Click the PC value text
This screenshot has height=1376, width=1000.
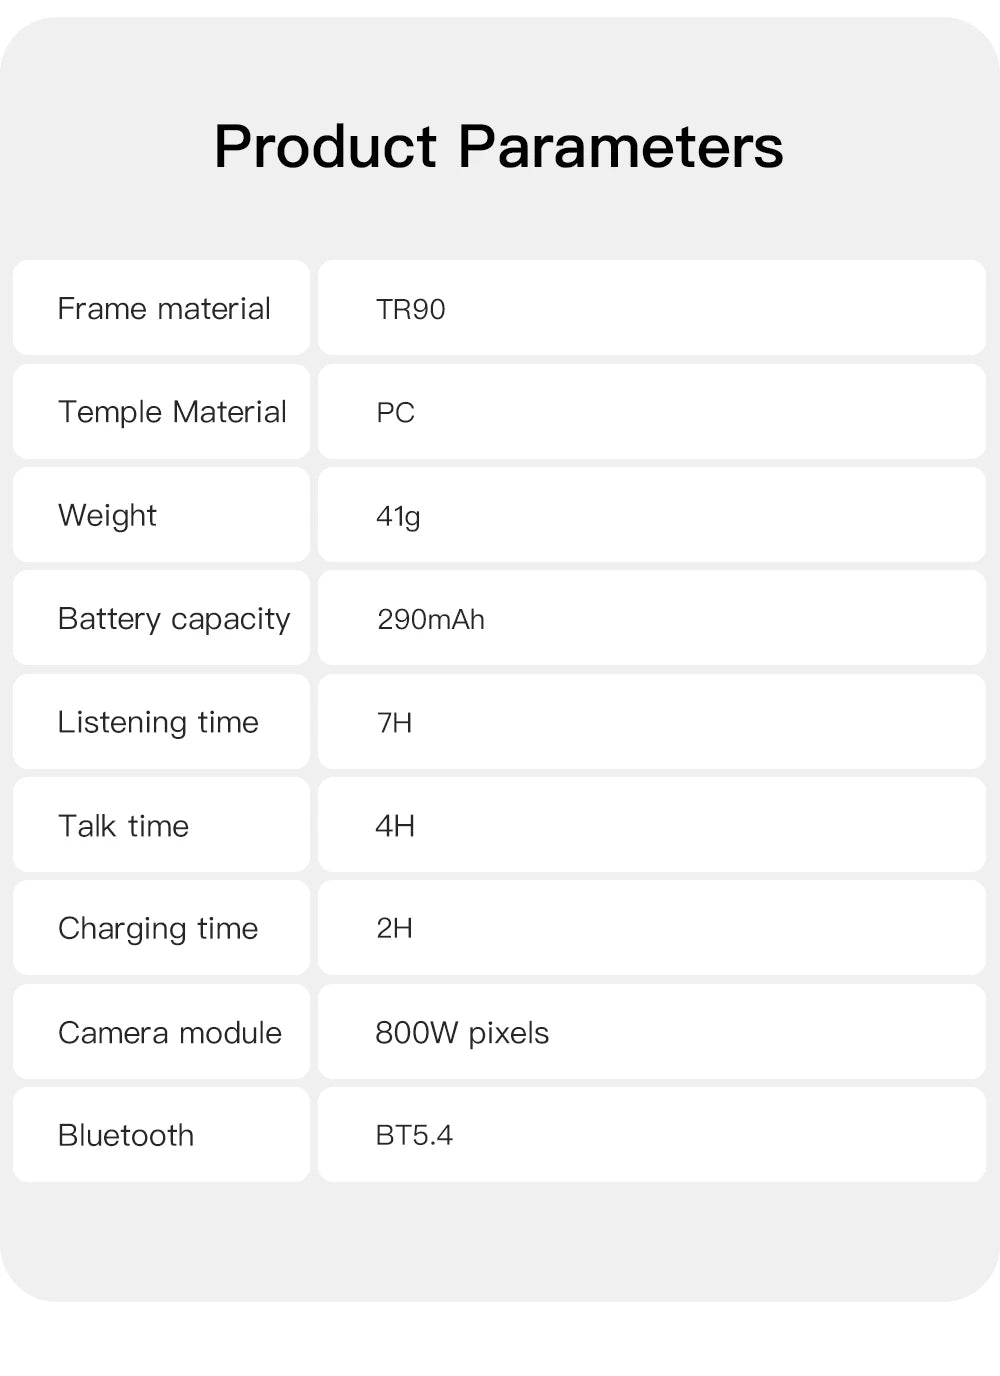(x=395, y=413)
